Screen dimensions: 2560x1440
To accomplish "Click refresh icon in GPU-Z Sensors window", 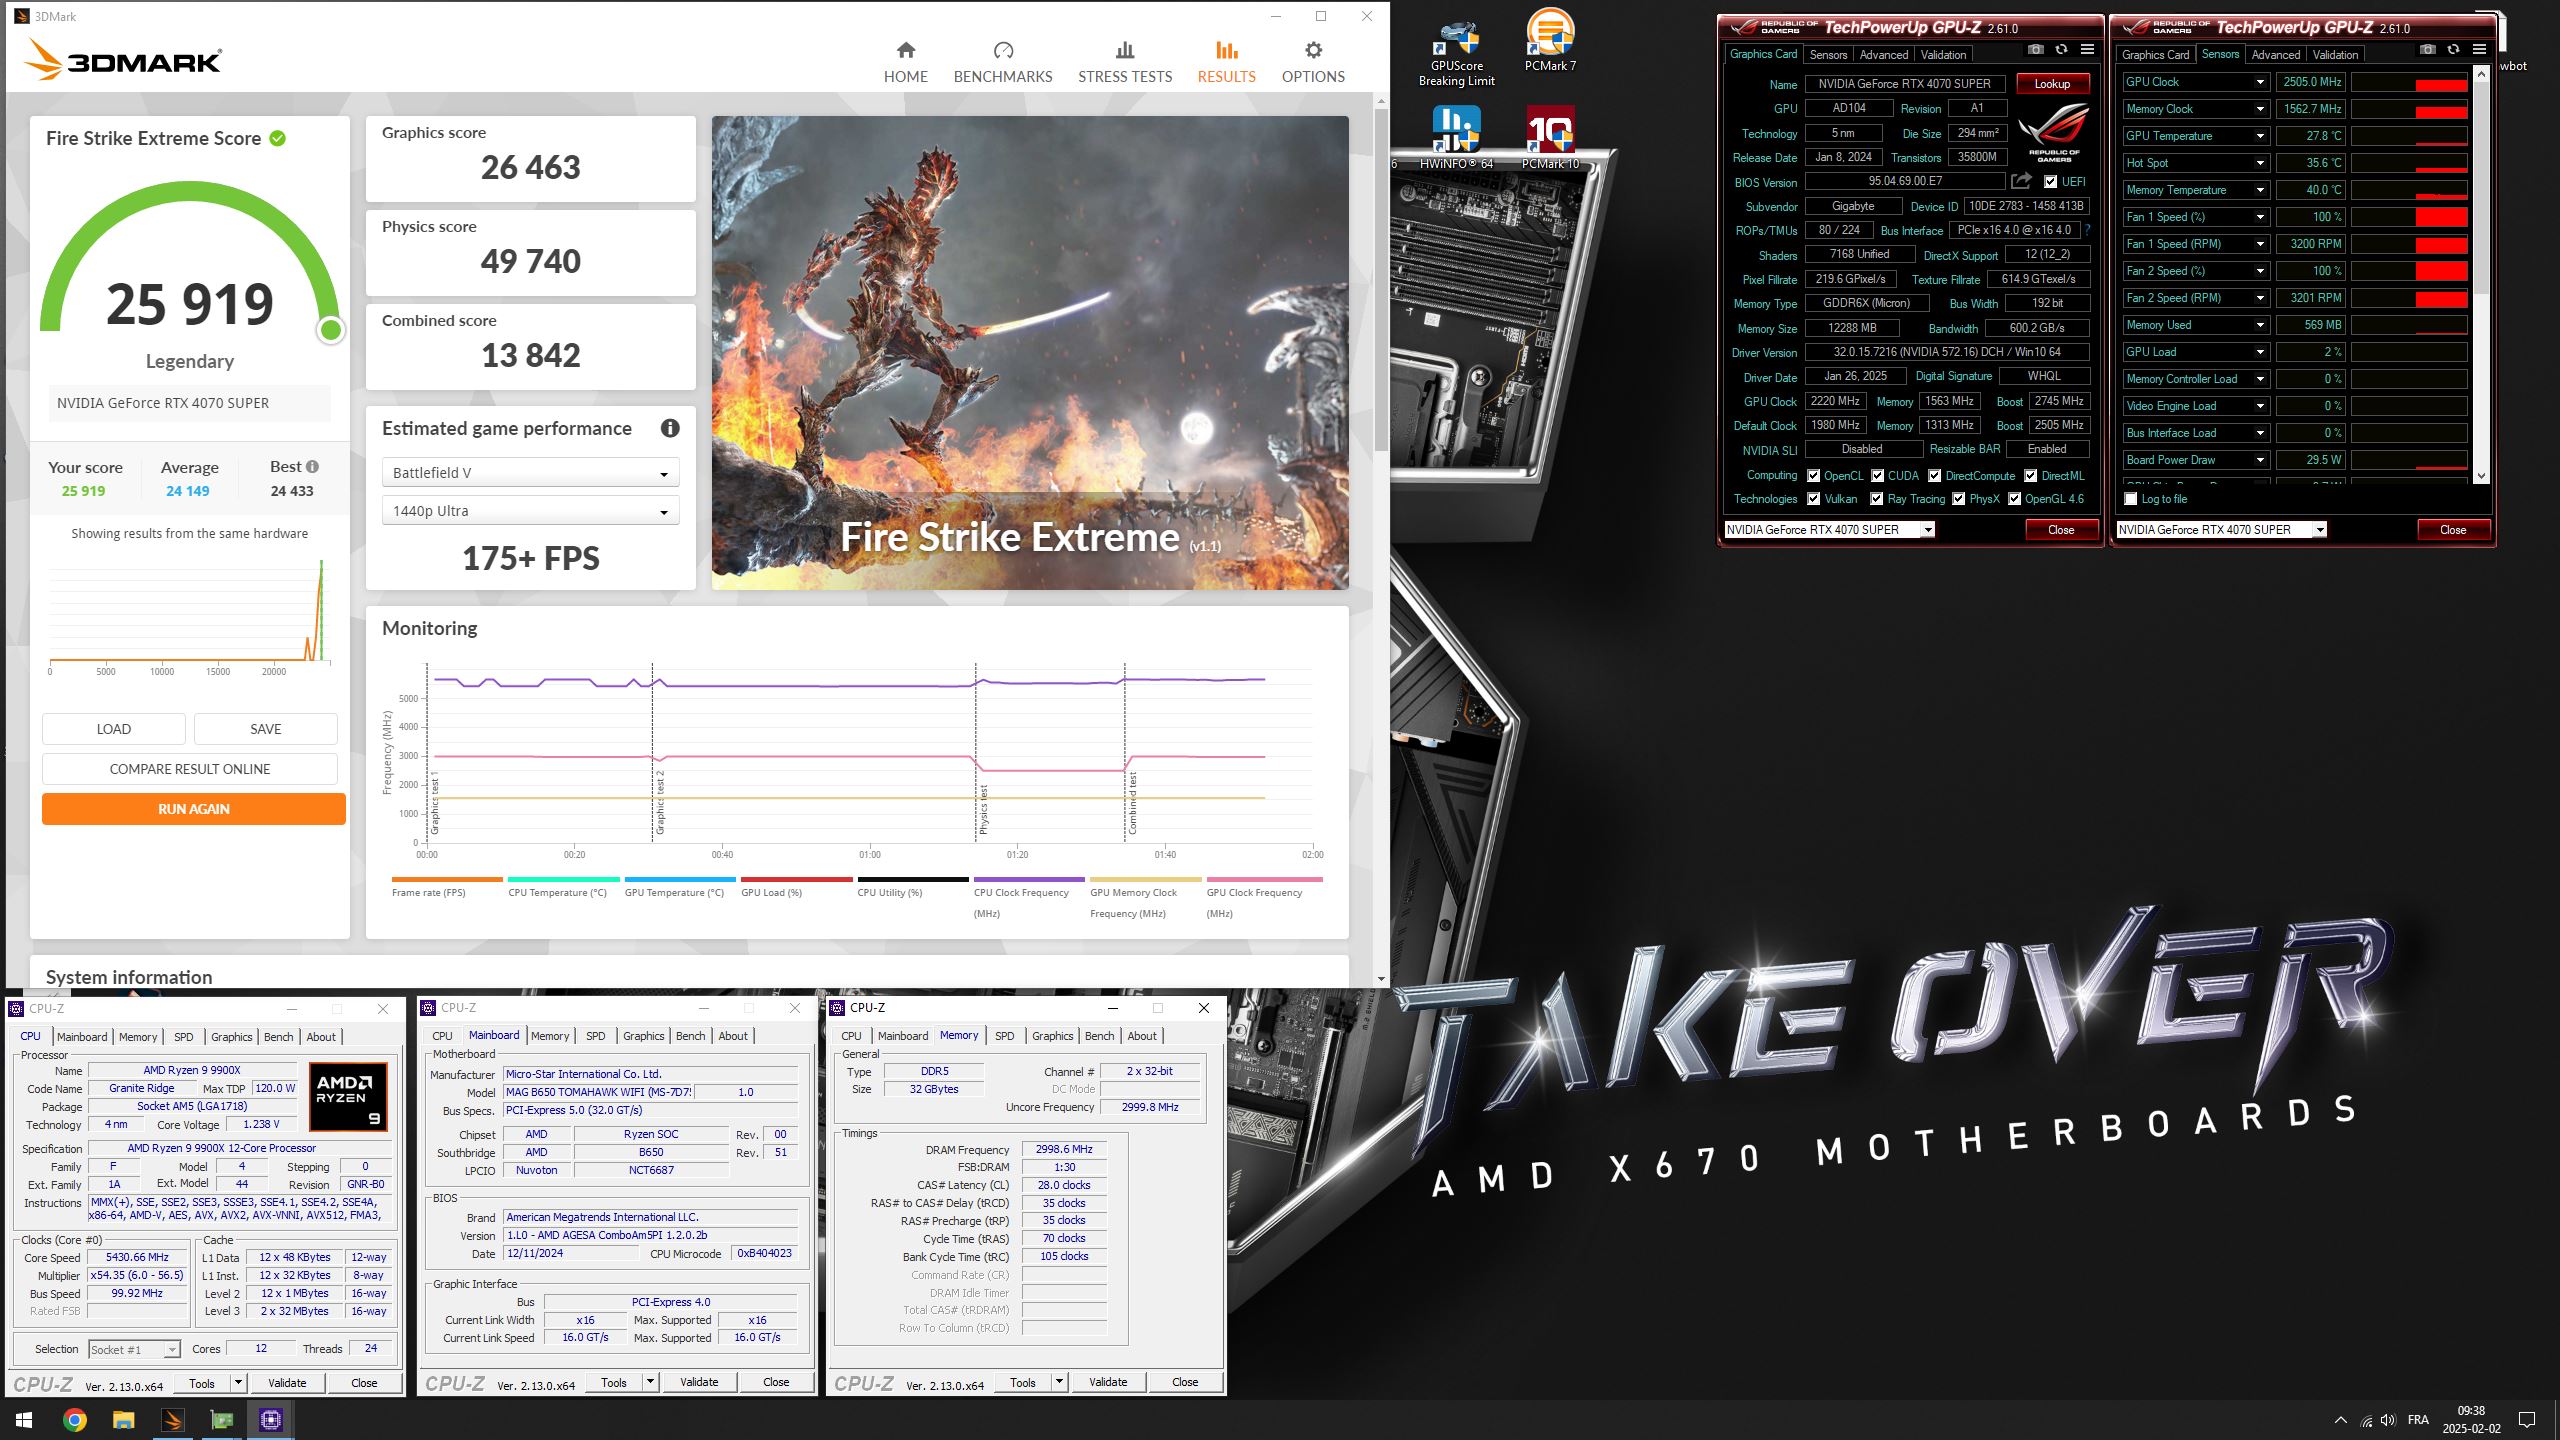I will tap(2453, 50).
